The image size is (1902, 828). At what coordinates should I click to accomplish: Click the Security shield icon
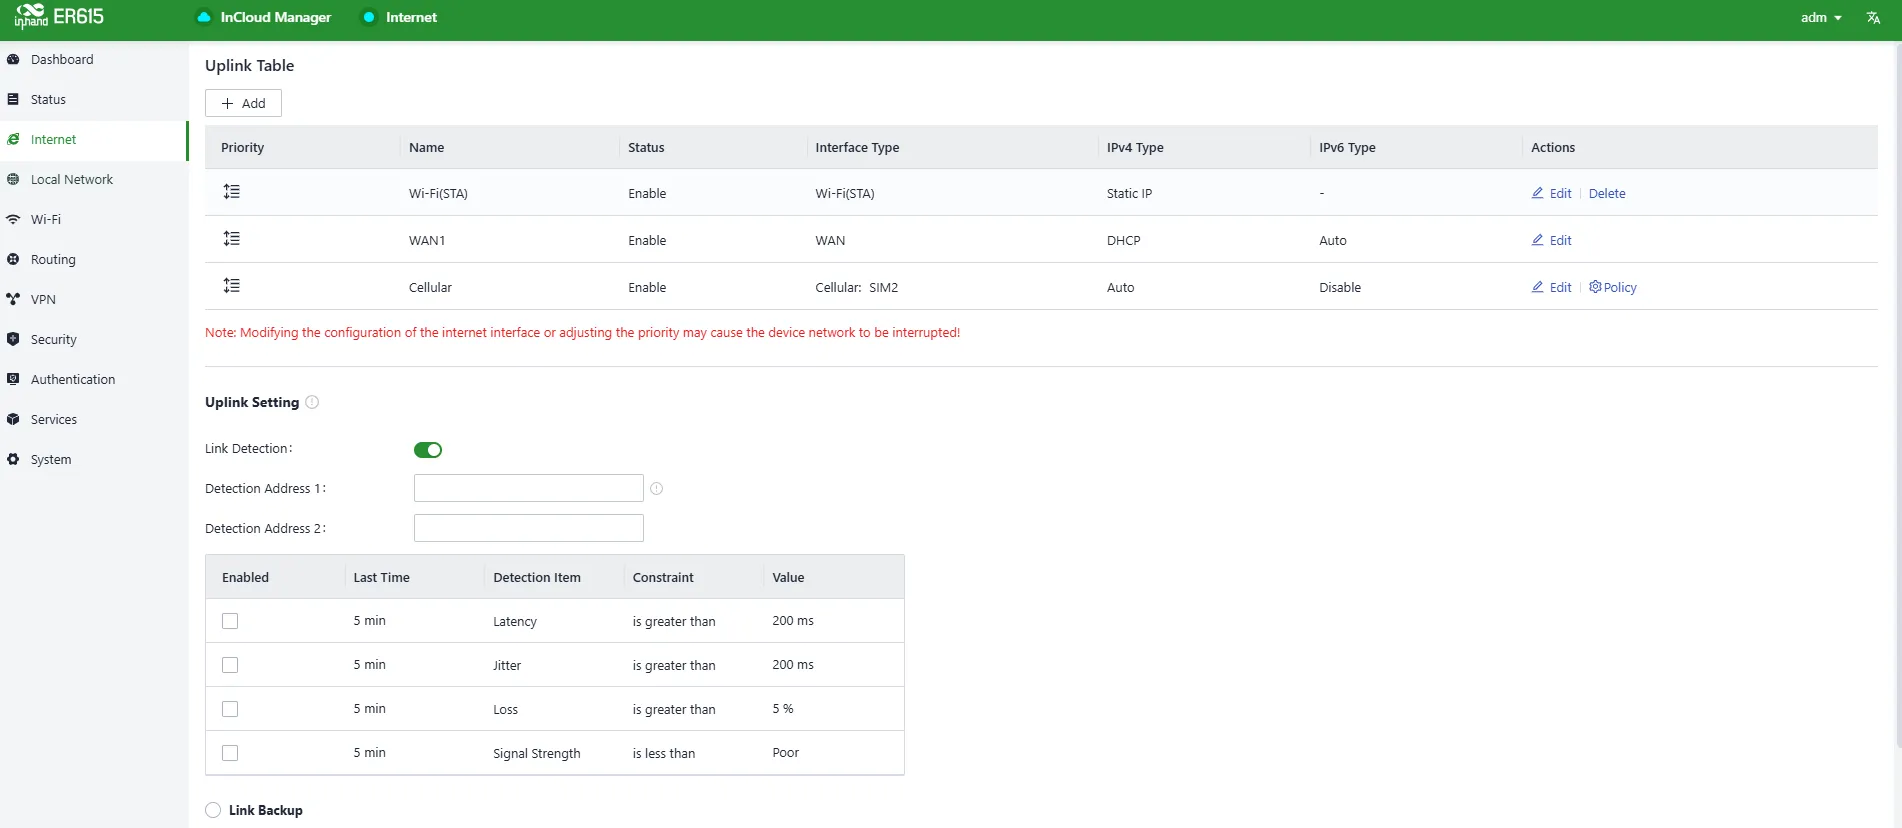point(13,339)
